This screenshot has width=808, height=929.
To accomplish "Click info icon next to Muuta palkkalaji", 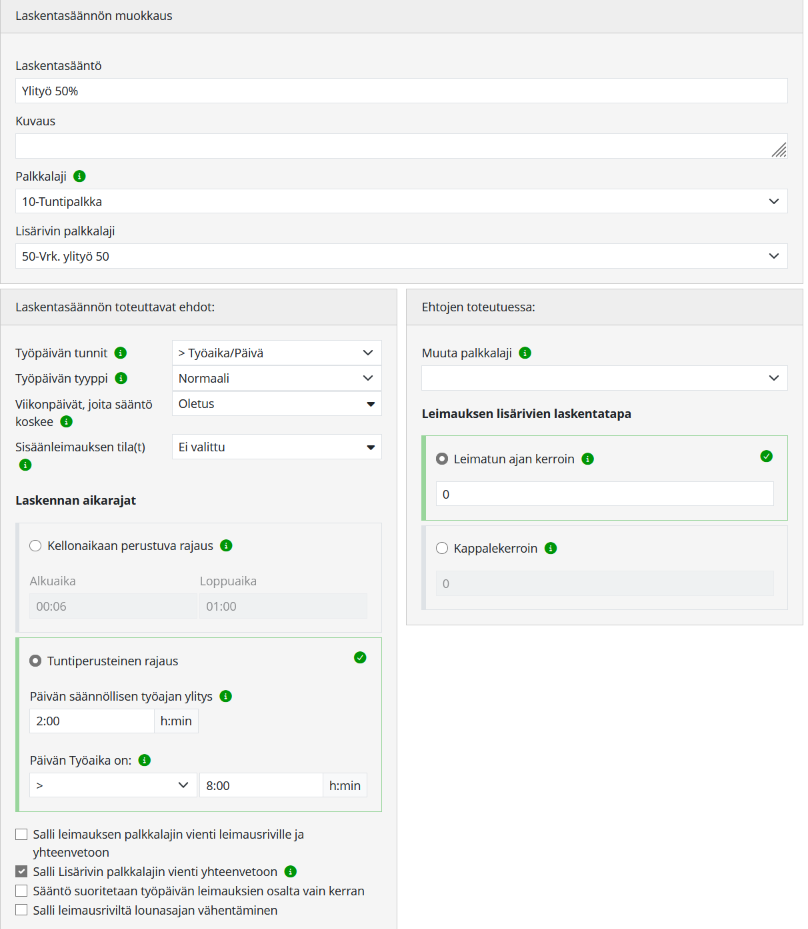I will point(526,353).
